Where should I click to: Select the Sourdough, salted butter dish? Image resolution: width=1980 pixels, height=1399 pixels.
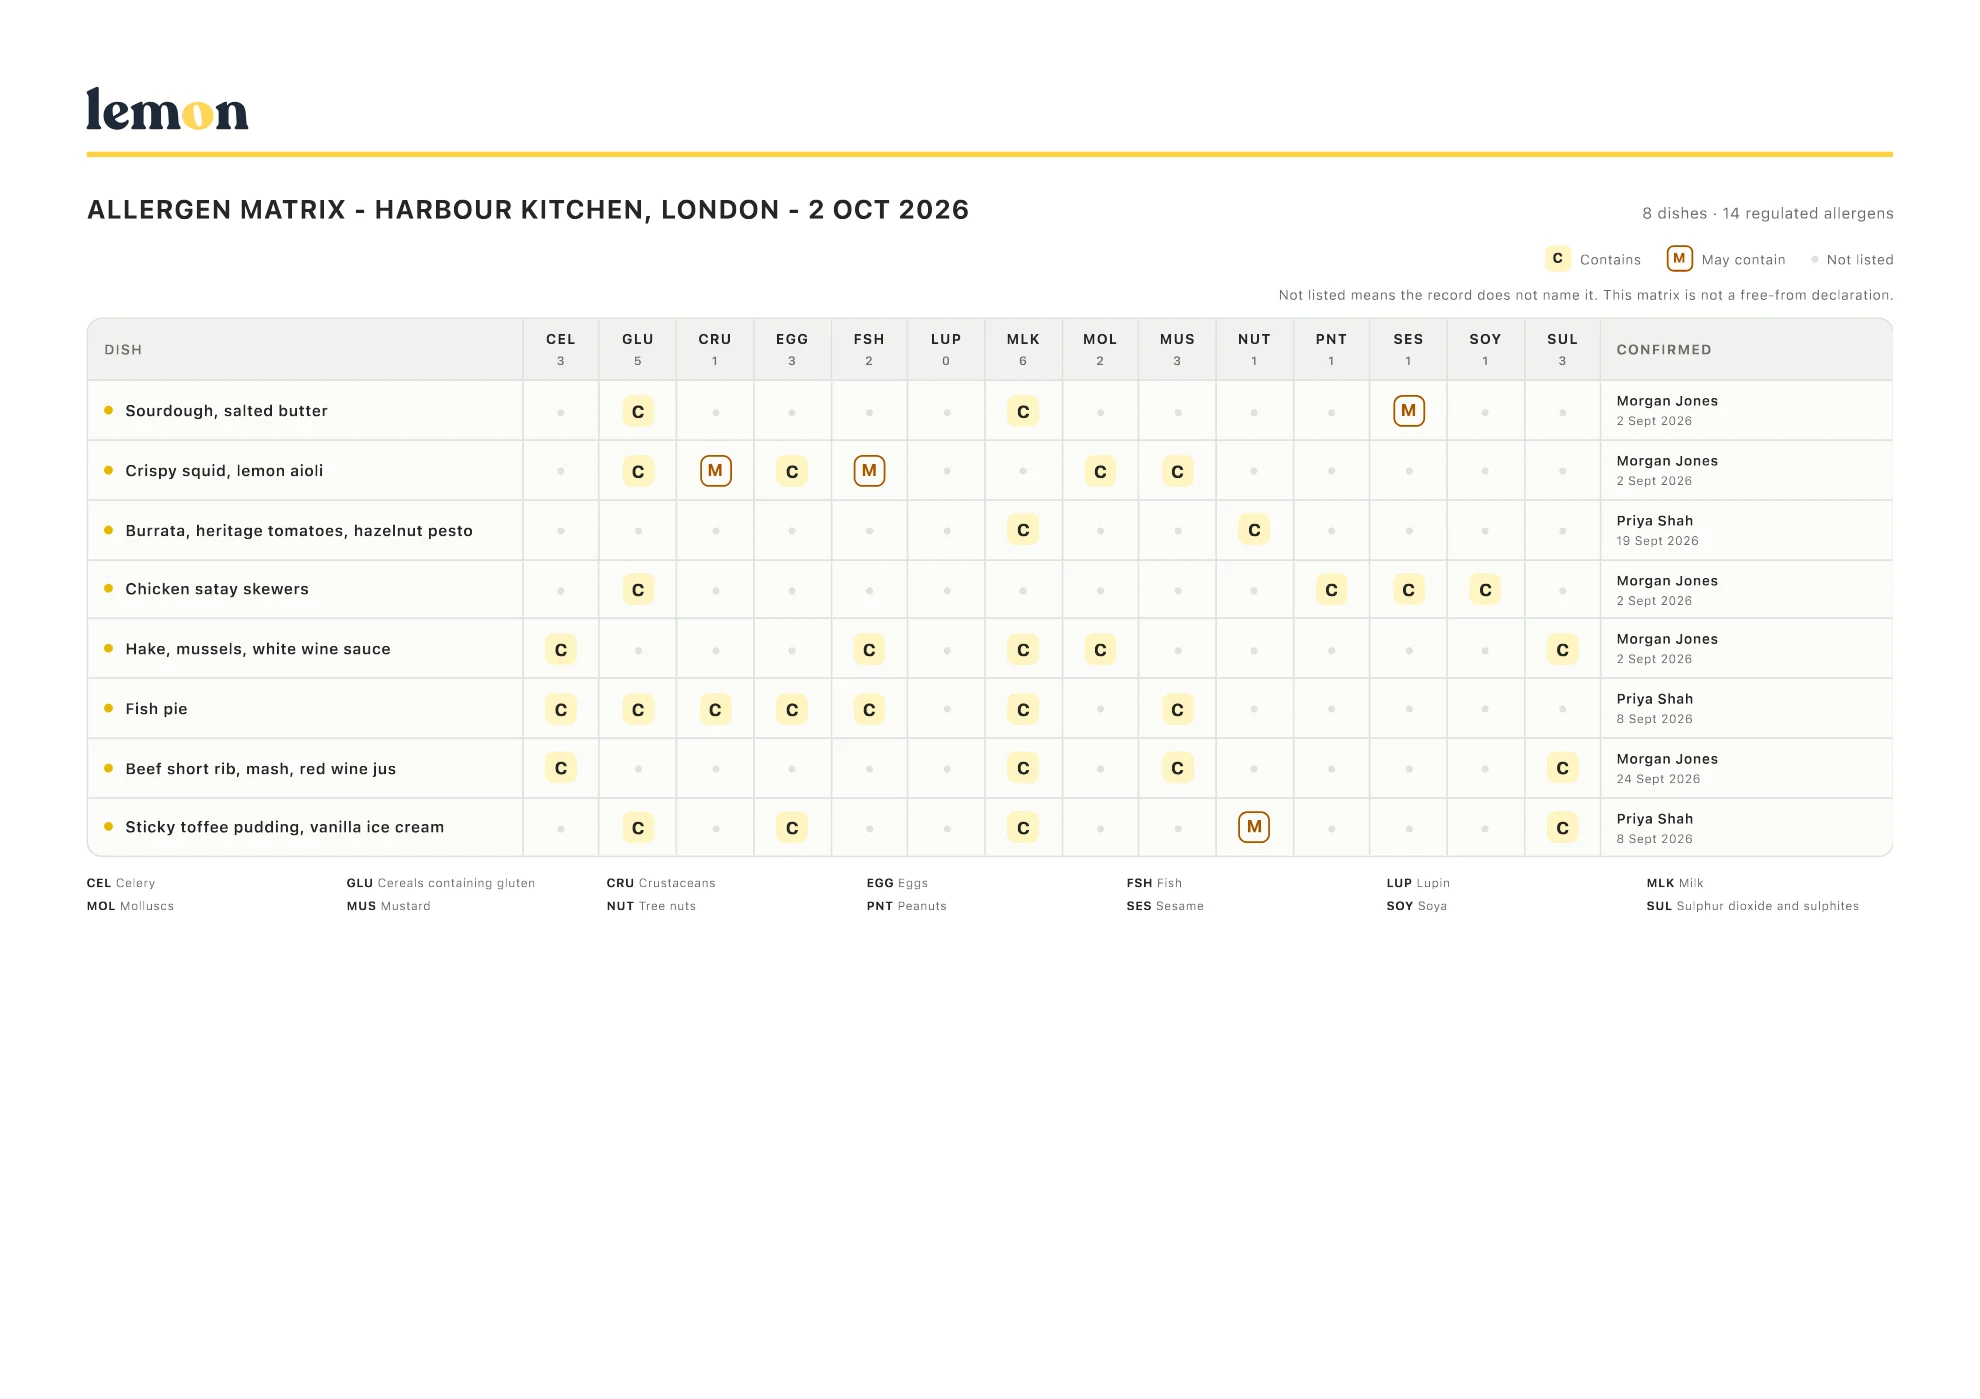(x=226, y=411)
